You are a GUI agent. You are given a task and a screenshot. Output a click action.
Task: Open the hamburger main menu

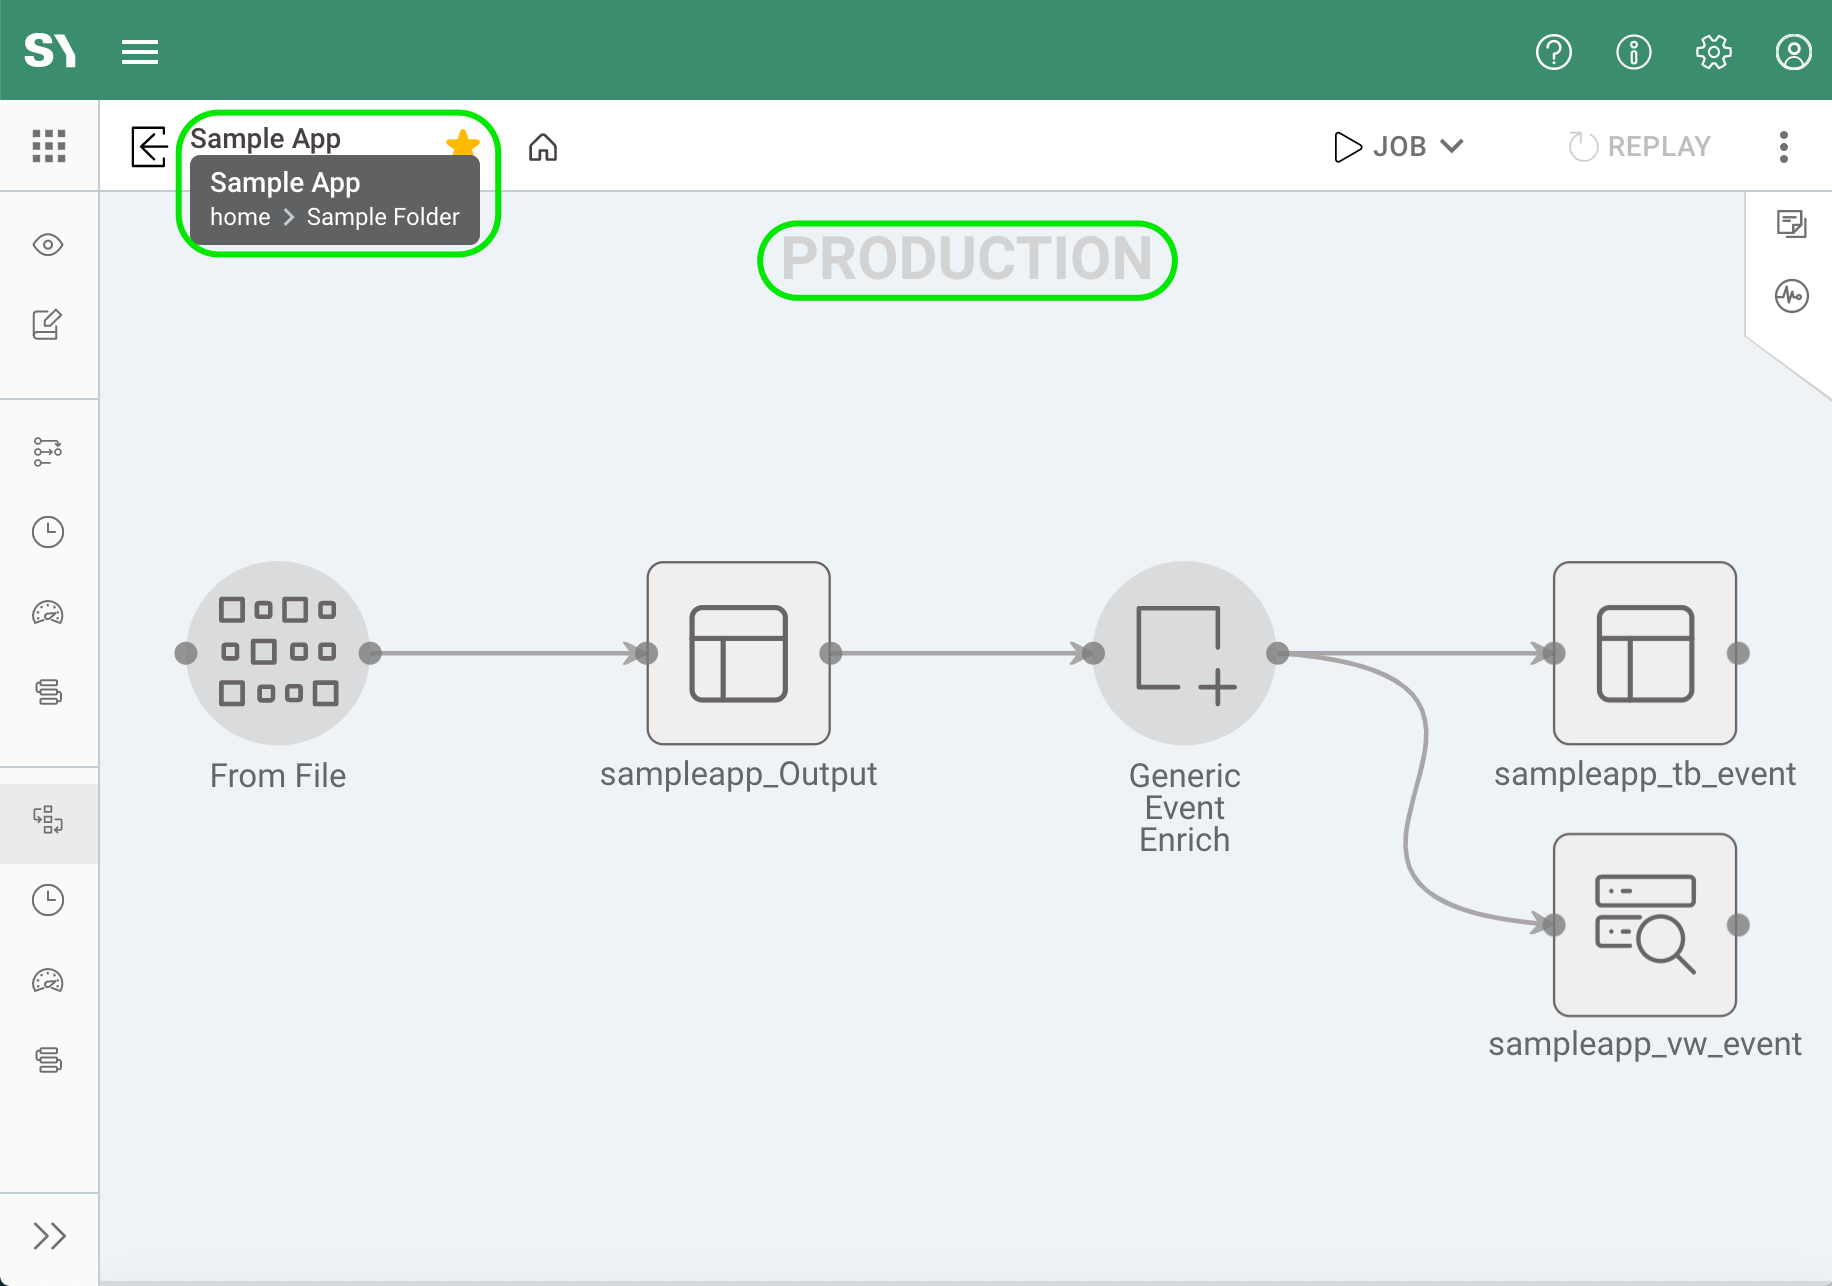[x=140, y=52]
